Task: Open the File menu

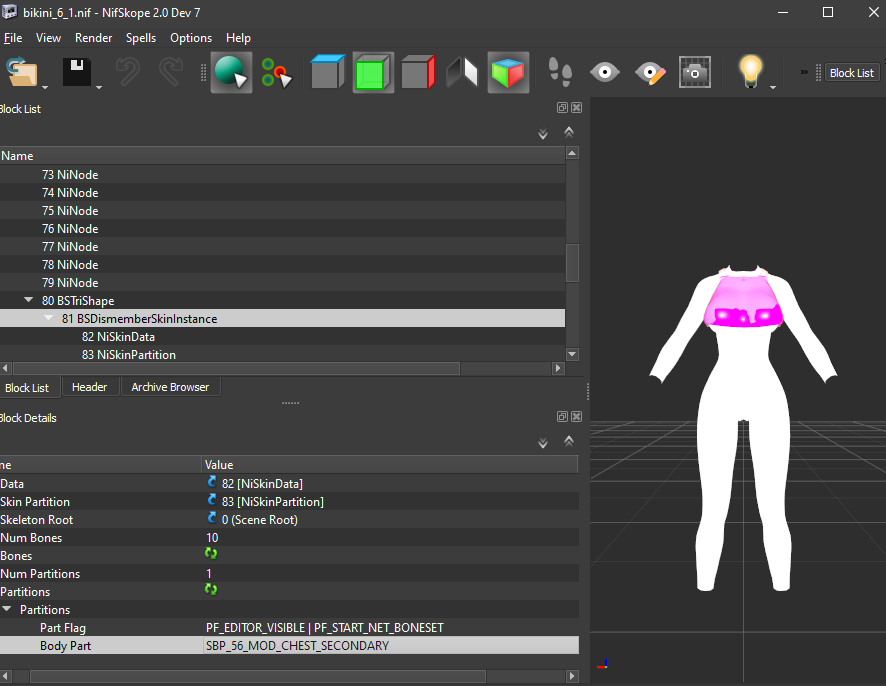Action: [x=13, y=38]
